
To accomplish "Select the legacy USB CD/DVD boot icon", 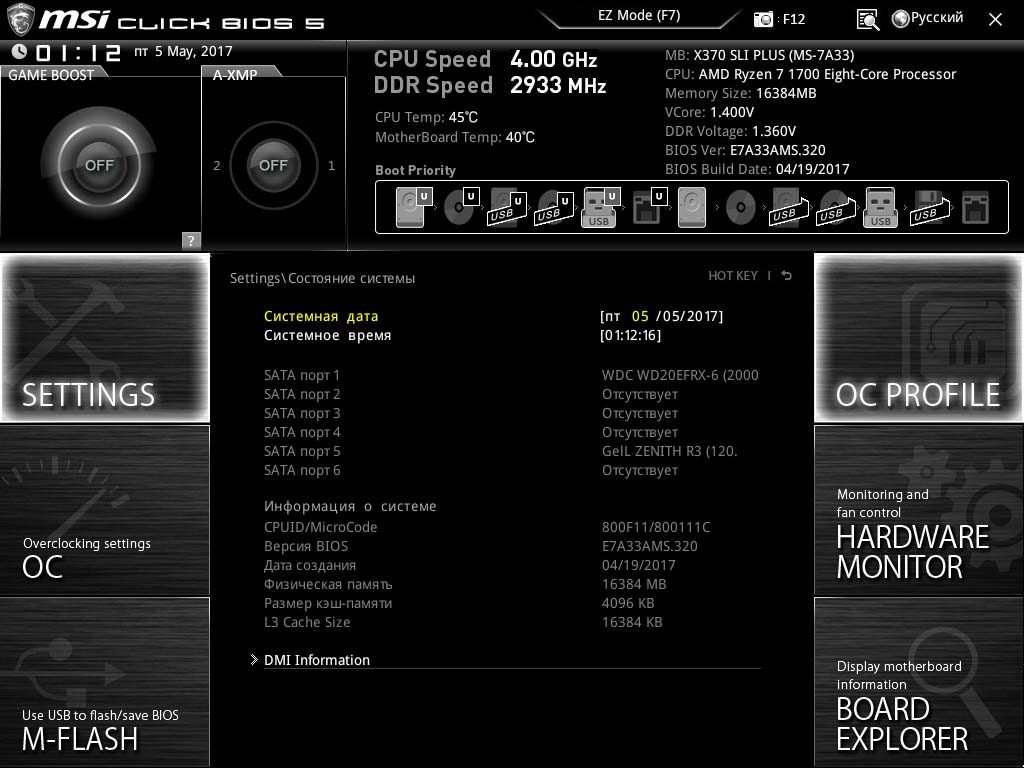I will pos(835,207).
